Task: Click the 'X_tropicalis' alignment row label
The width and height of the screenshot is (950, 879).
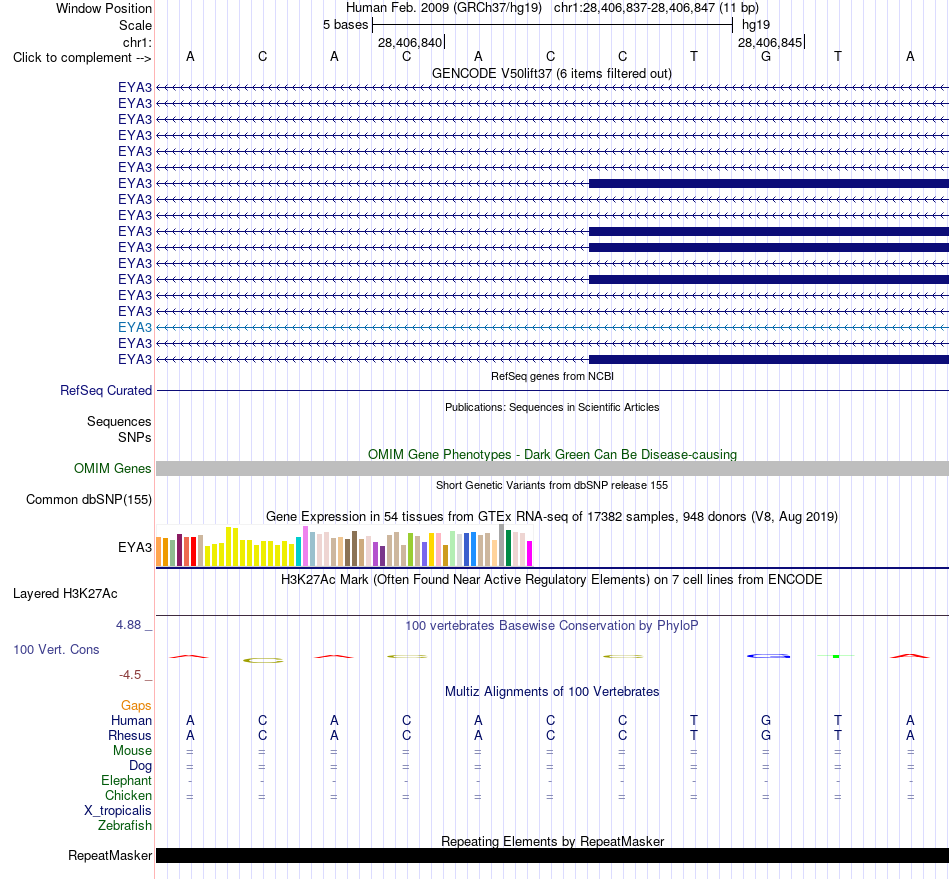Action: point(118,811)
